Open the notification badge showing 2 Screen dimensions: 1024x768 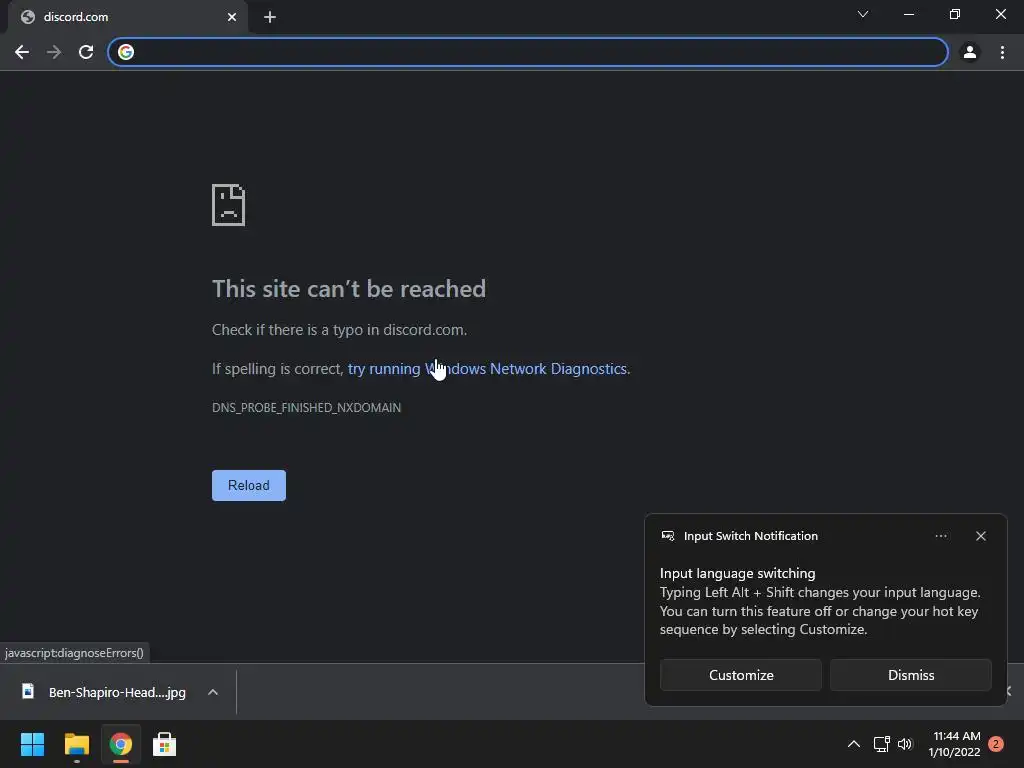pyautogui.click(x=996, y=744)
